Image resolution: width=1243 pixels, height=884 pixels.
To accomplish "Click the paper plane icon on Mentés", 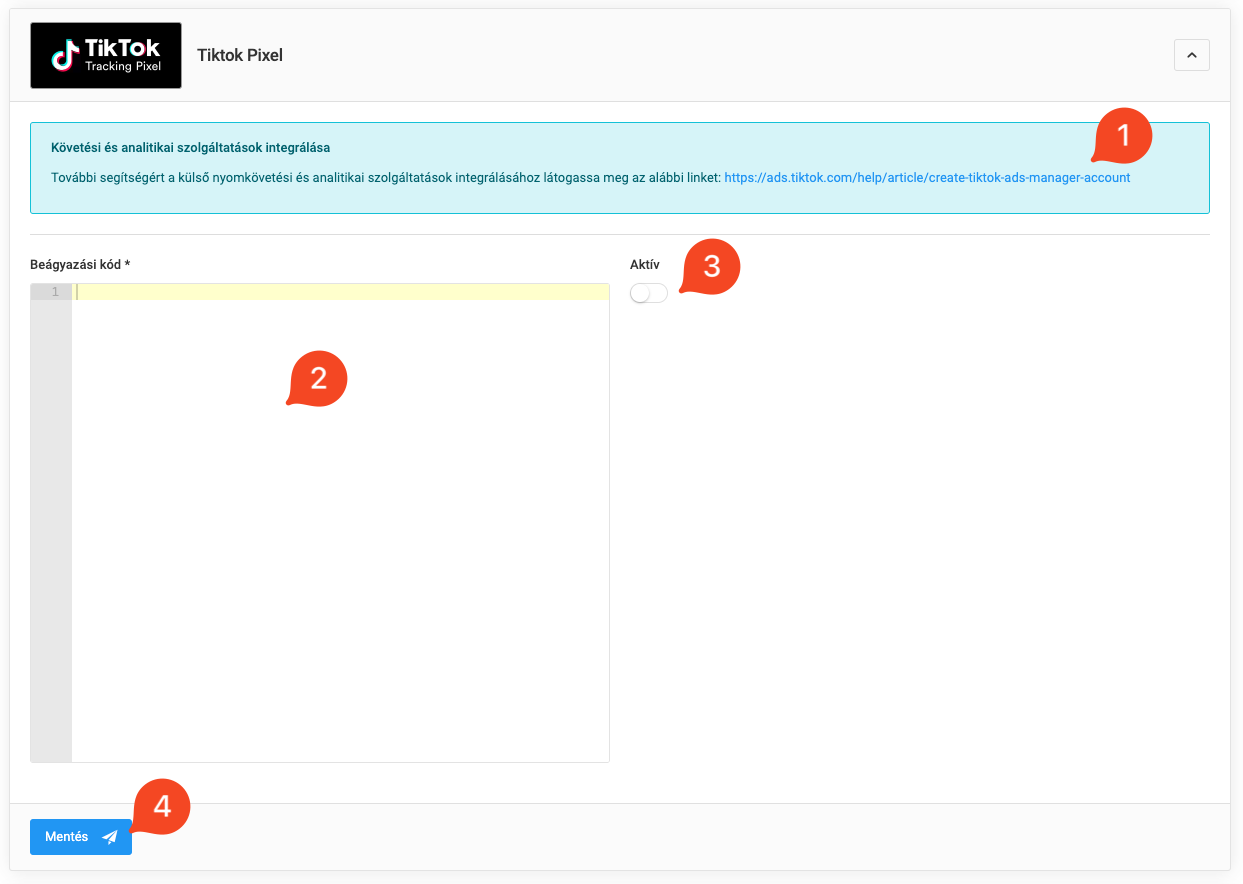I will [110, 837].
